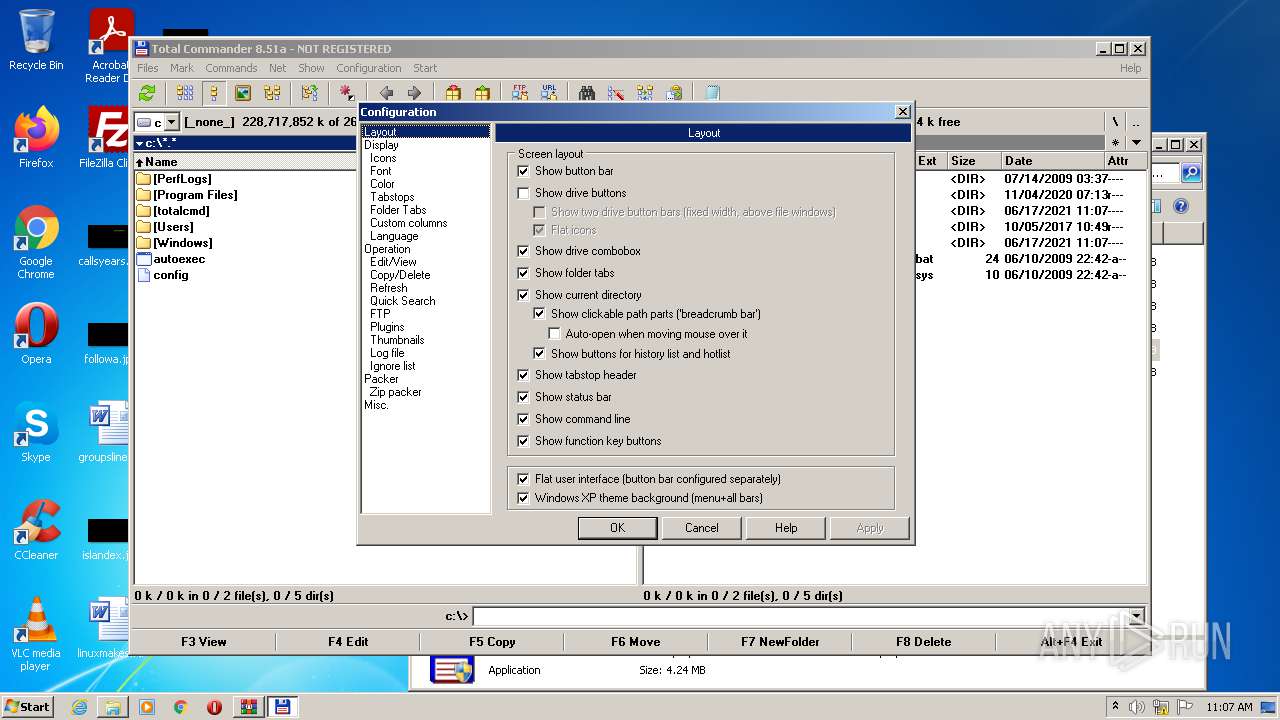Open directory Tree view toolbar icon
Screen dimensions: 1280x720
tap(272, 93)
